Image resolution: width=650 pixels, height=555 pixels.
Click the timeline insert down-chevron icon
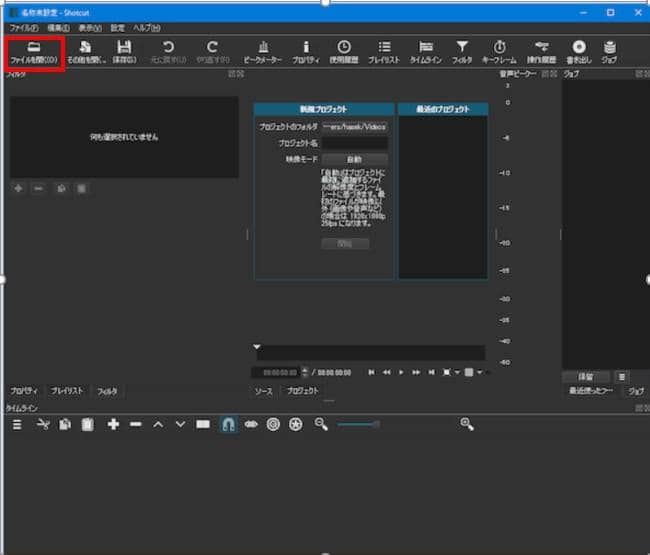point(180,424)
